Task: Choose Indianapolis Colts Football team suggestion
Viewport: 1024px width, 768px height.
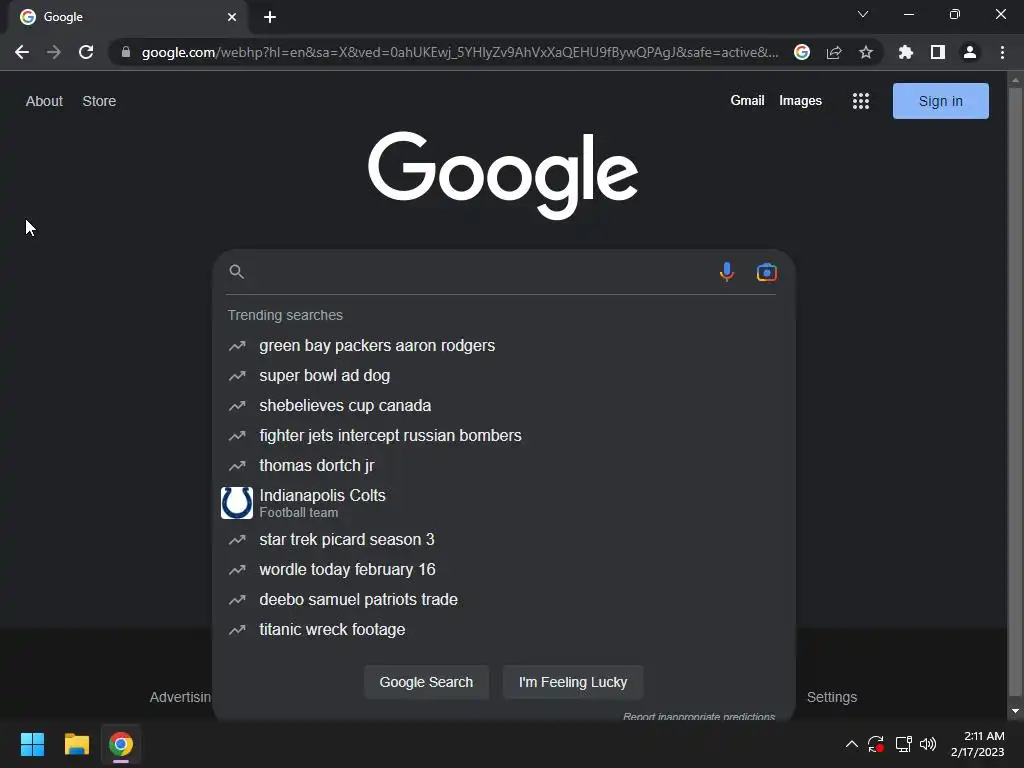Action: tap(504, 503)
